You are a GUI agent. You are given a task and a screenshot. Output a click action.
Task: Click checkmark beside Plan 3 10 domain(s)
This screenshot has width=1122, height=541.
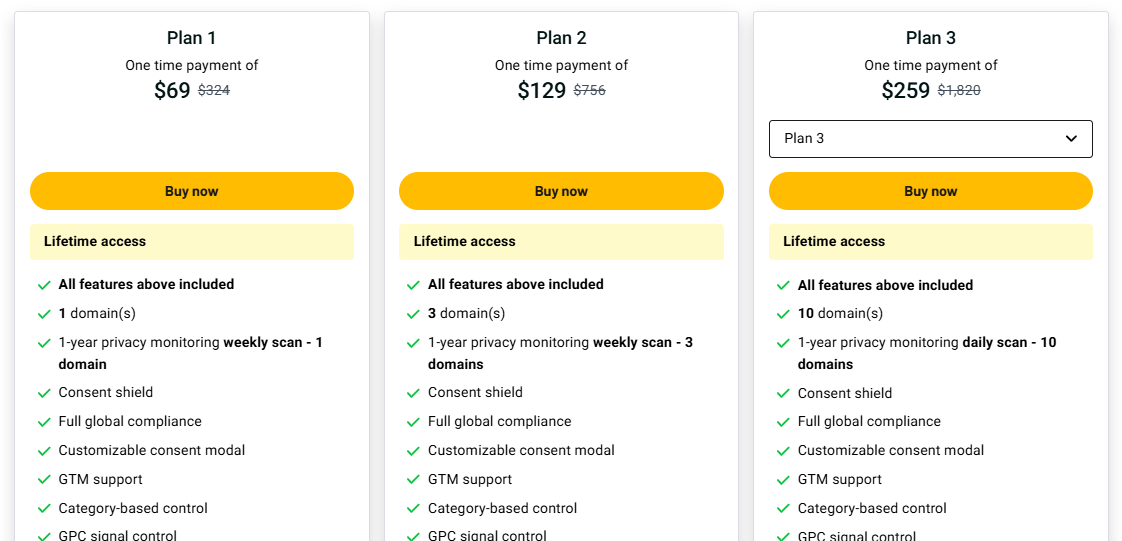click(783, 314)
